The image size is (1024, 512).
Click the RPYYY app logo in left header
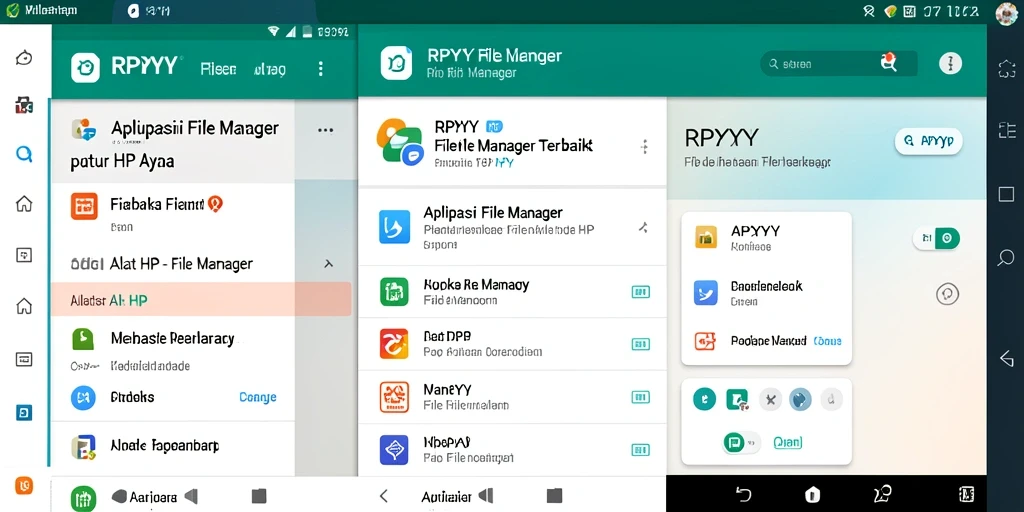tap(85, 68)
